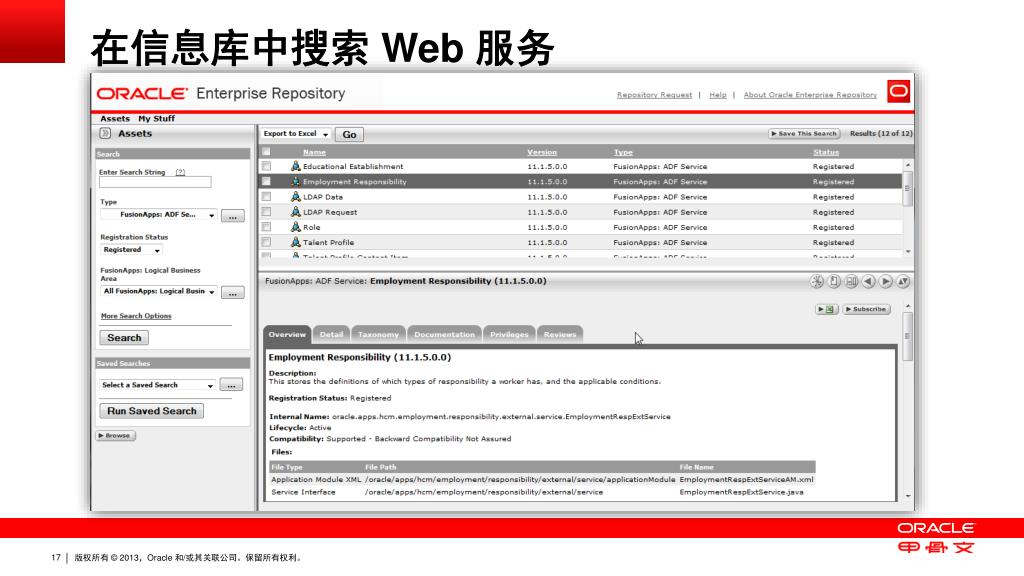This screenshot has height=576, width=1024.
Task: Focus the Enter Search String input field
Action: (x=155, y=182)
